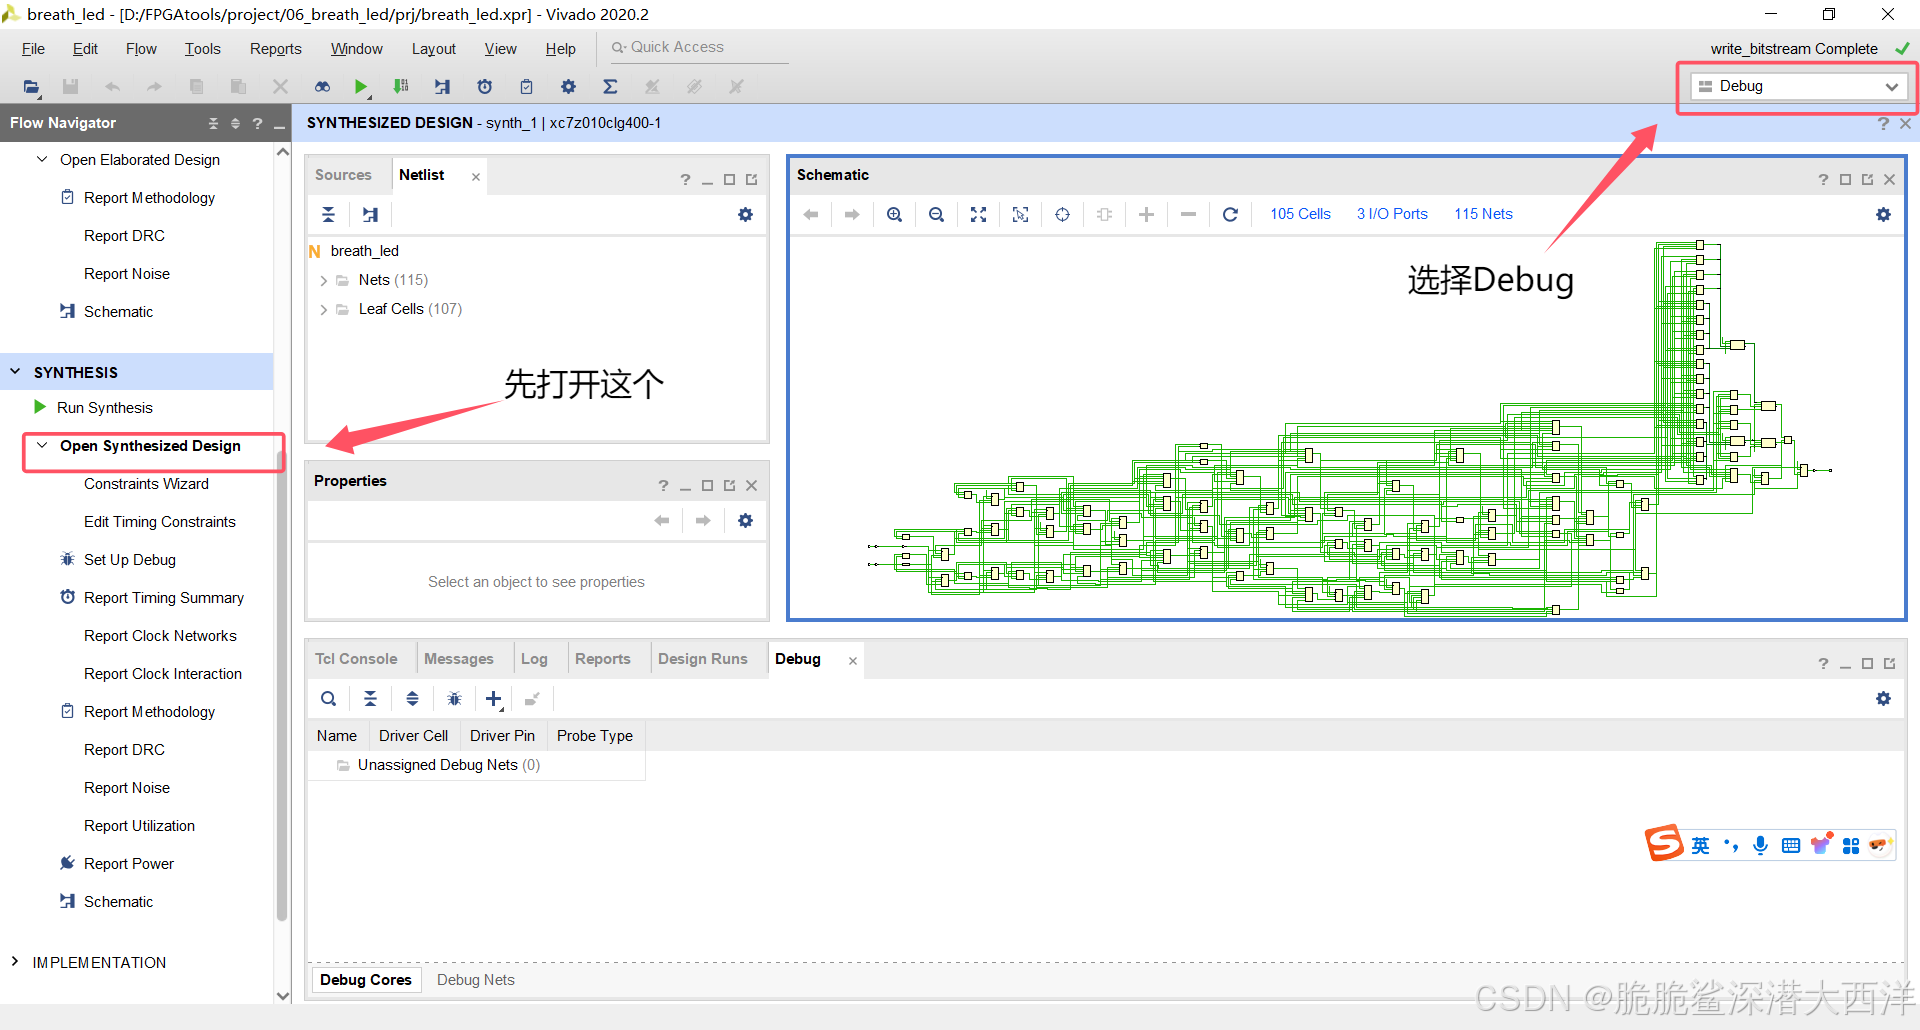Click the clipboard report icon in main toolbar
Viewport: 1920px width, 1030px height.
pos(527,87)
